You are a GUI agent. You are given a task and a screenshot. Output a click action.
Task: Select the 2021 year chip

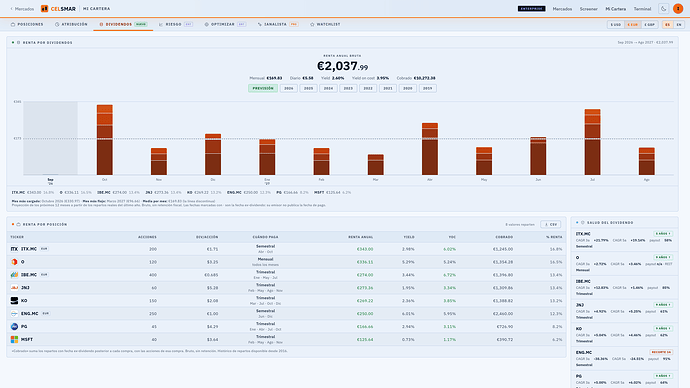(388, 88)
